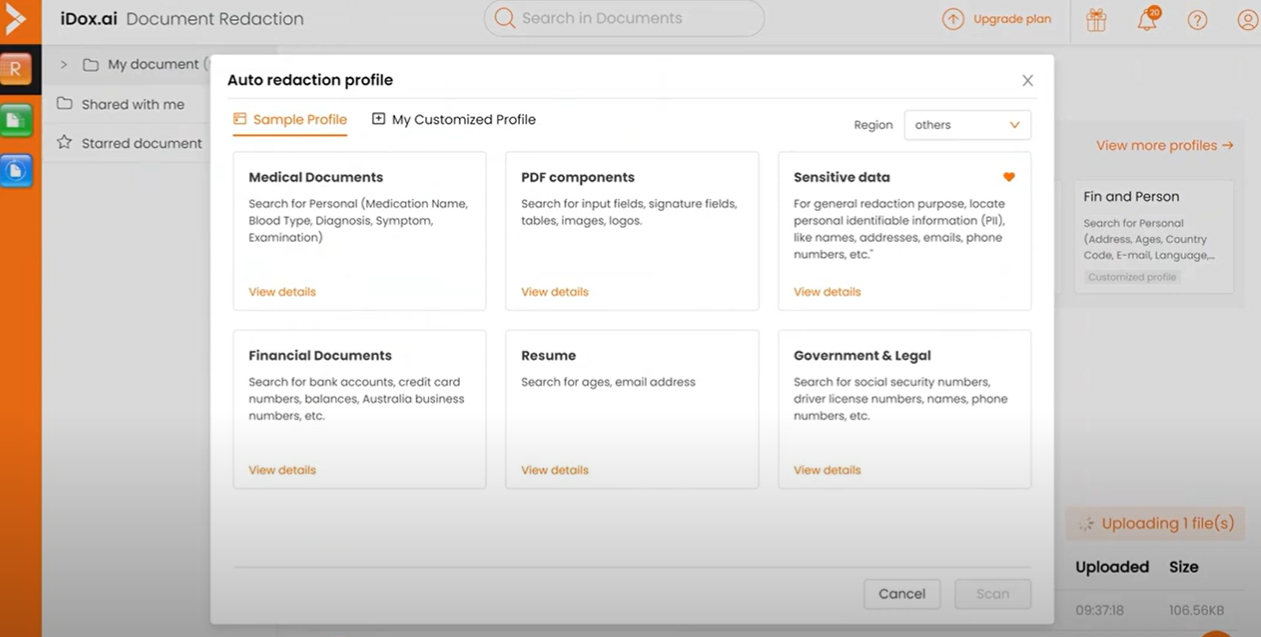
Task: View details of the Resume profile
Action: (x=554, y=469)
